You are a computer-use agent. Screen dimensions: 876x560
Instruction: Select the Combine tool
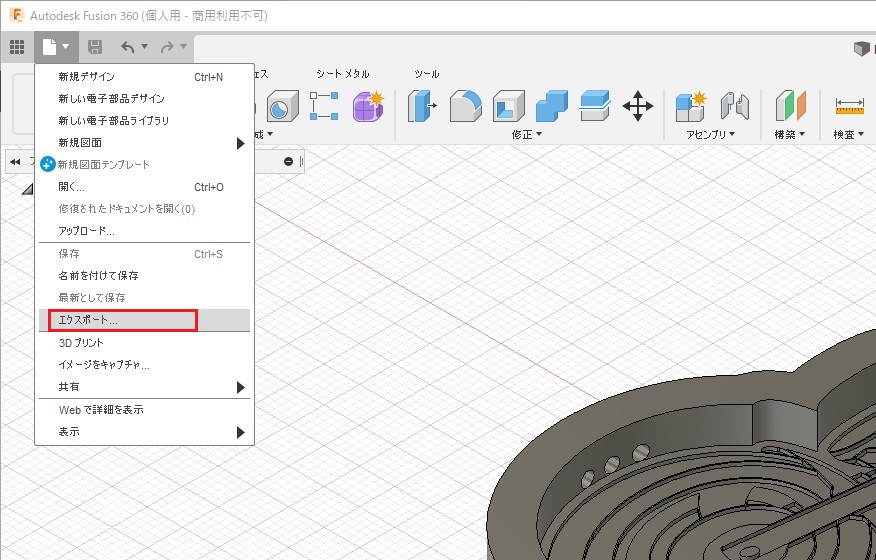[x=551, y=106]
